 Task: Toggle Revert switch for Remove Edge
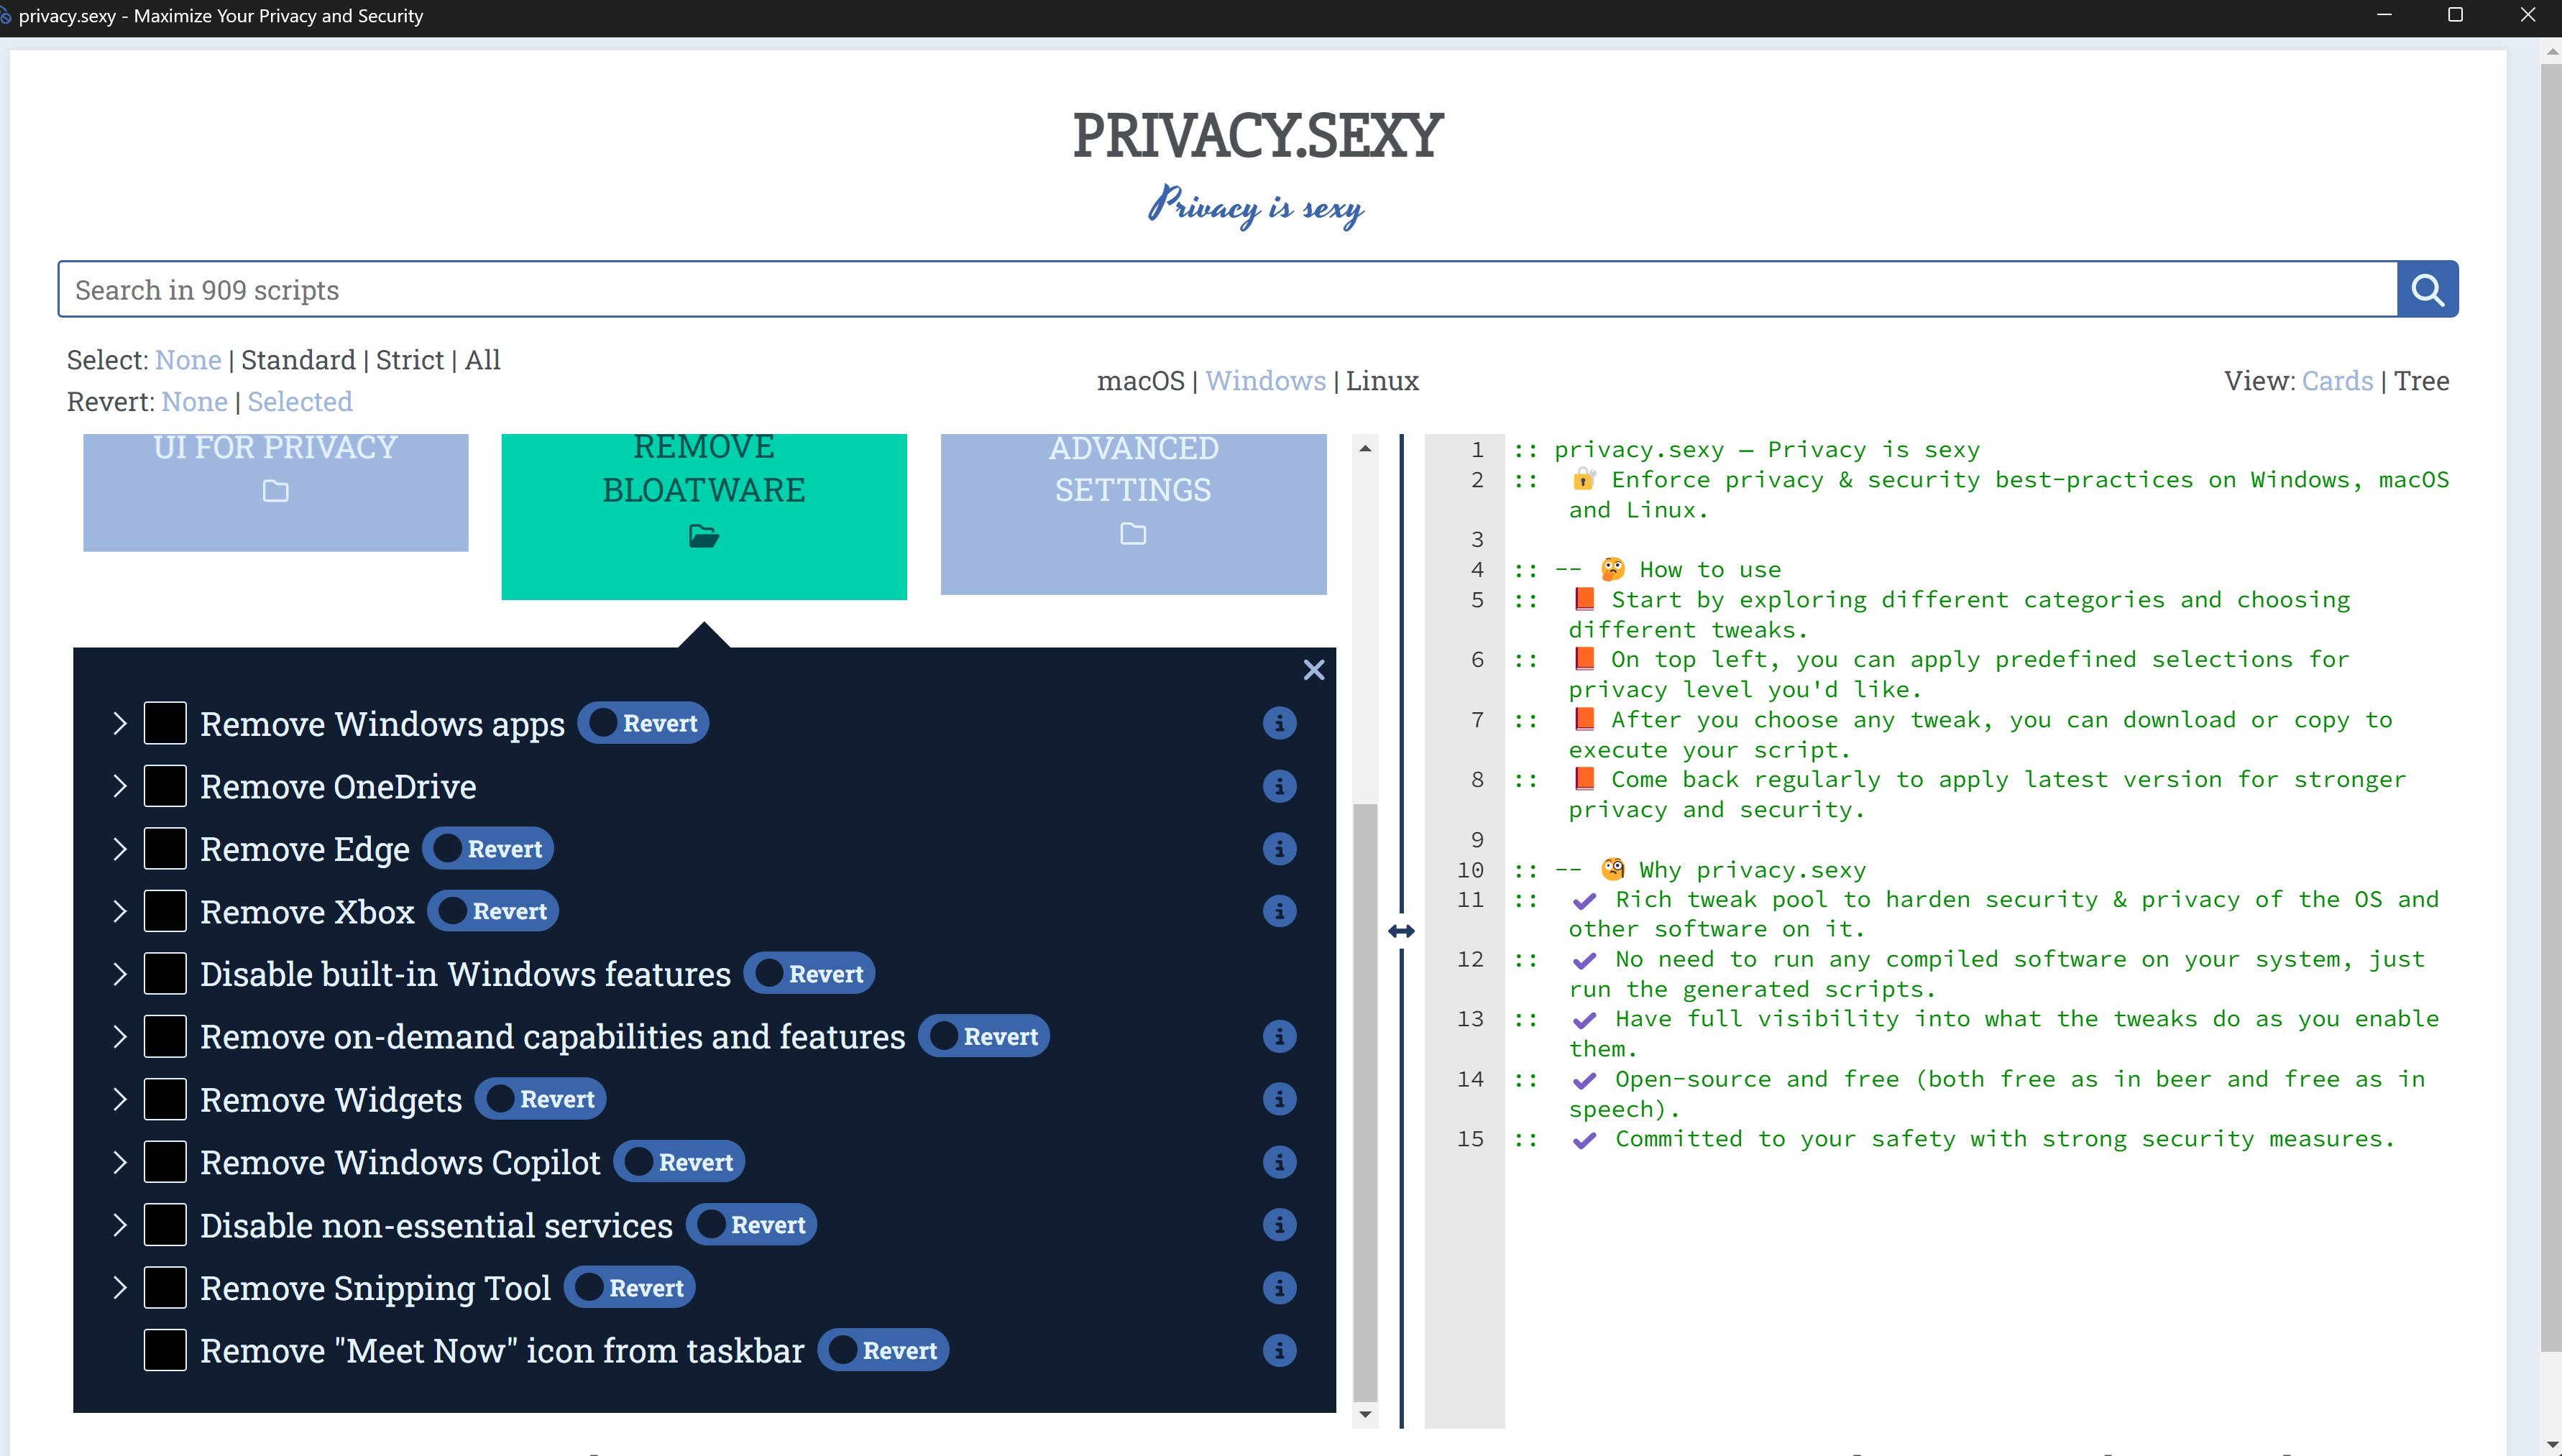(488, 849)
